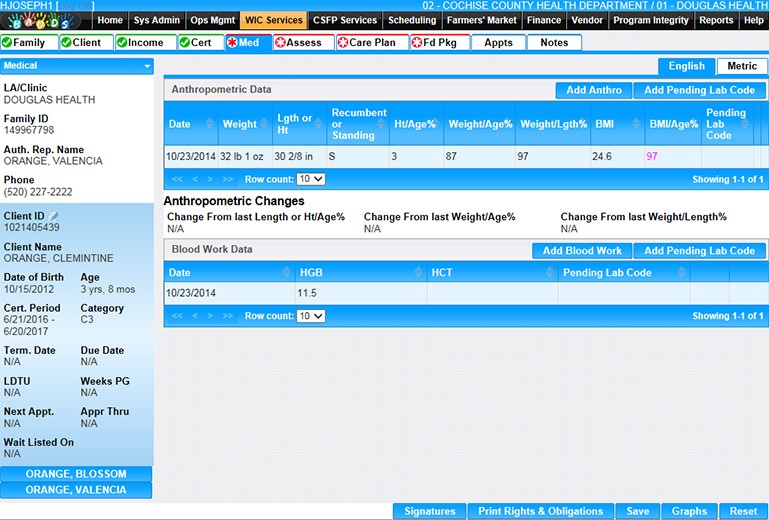Open Blood Work Row count dropdown

(x=311, y=316)
